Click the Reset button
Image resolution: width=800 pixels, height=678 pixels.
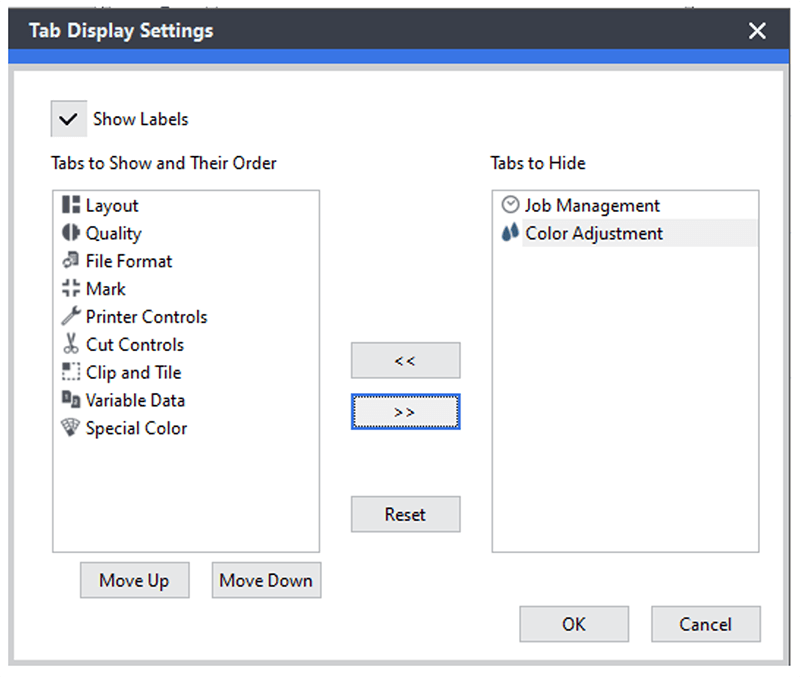(x=405, y=514)
